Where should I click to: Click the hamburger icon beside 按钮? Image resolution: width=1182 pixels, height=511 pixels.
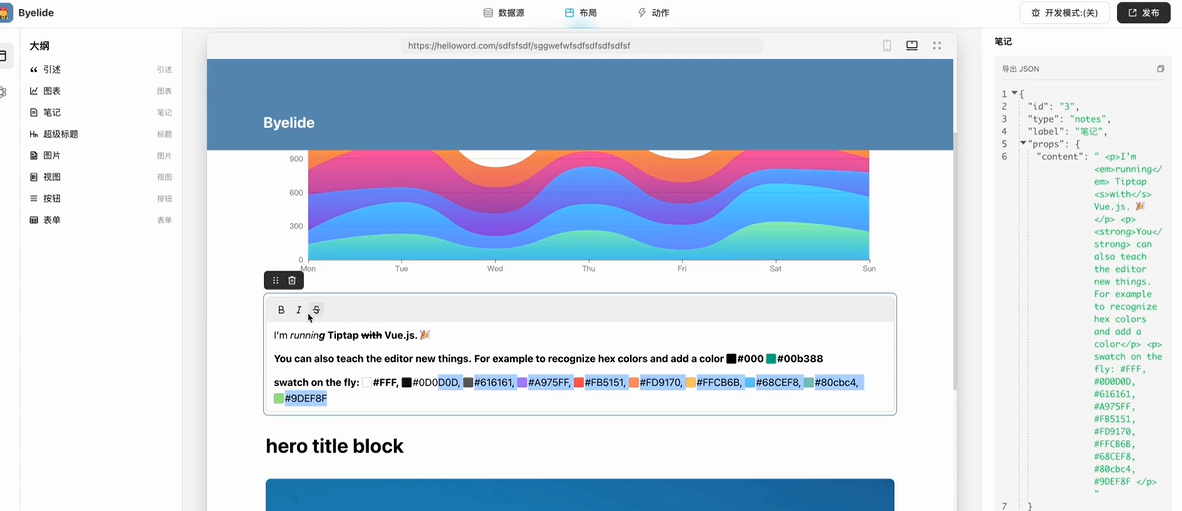click(x=33, y=198)
